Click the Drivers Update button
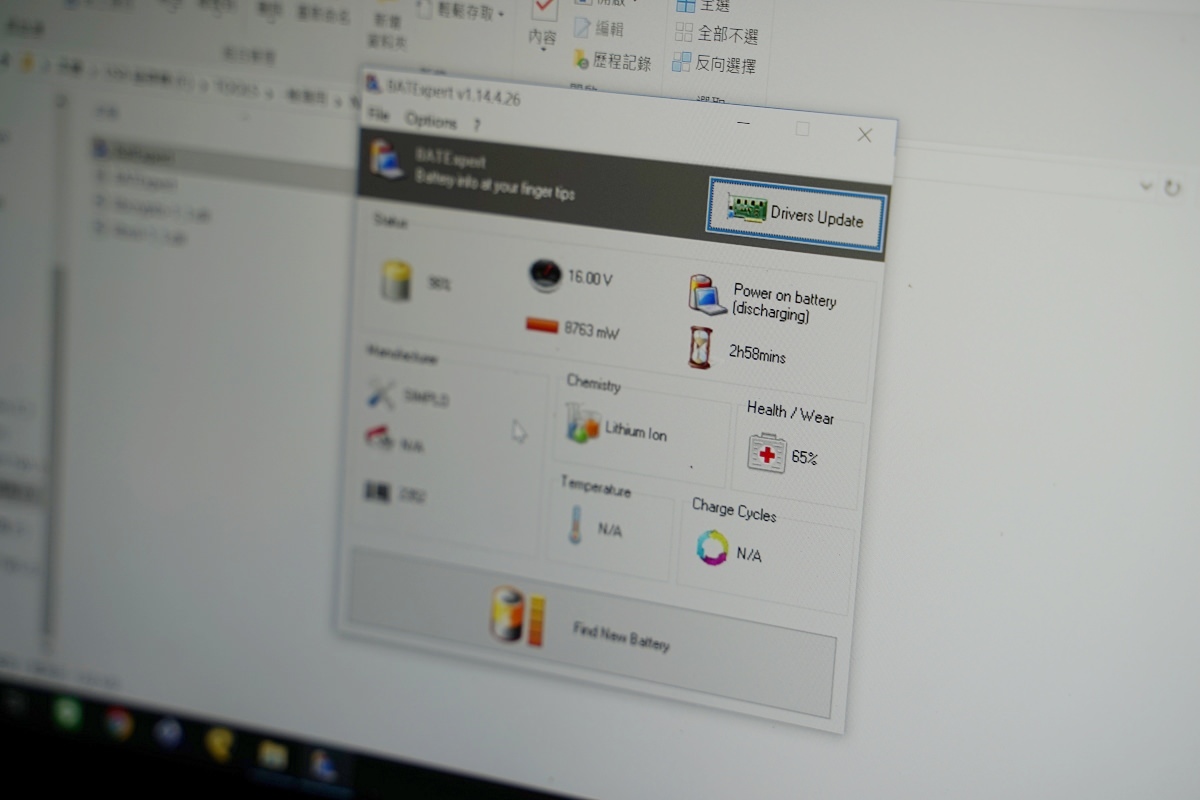The height and width of the screenshot is (800, 1200). click(x=796, y=213)
